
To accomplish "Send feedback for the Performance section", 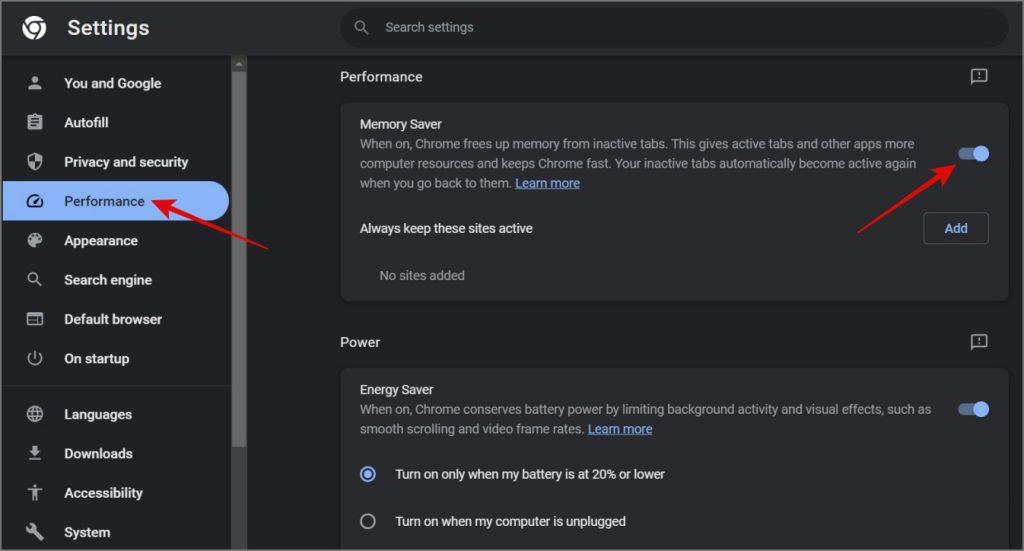I will tap(978, 76).
